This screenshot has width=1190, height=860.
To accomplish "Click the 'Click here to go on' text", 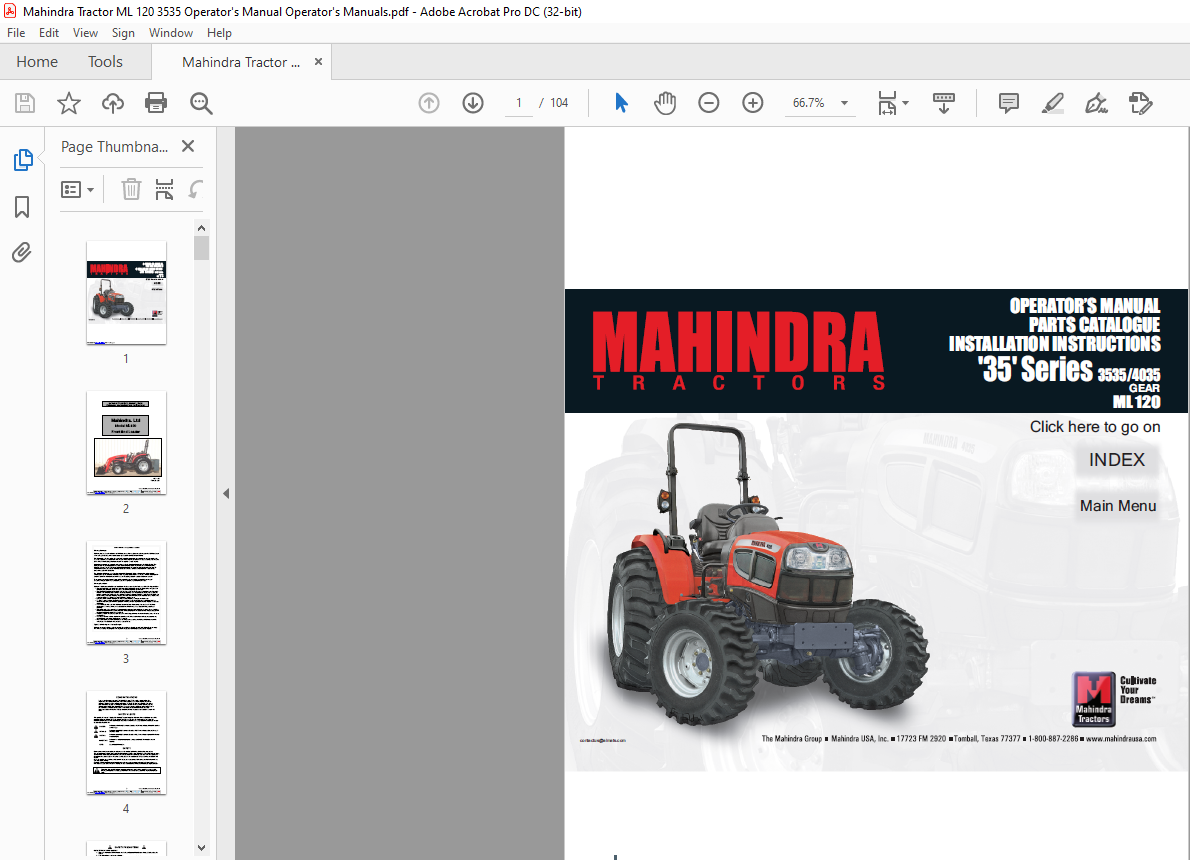I will (x=1094, y=427).
